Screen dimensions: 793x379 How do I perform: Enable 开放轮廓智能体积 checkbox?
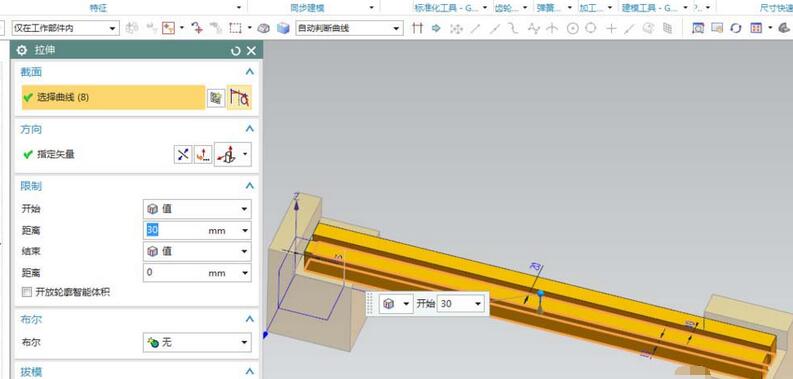[26, 292]
